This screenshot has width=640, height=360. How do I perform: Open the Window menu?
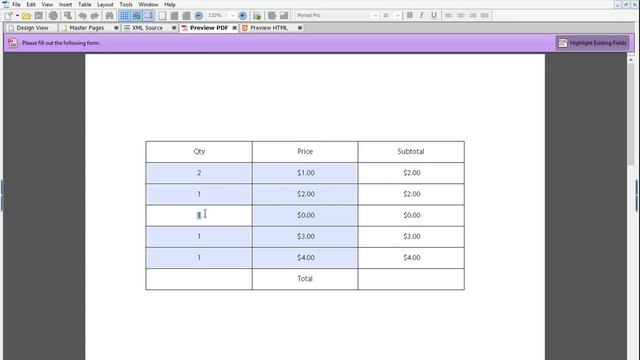point(148,4)
